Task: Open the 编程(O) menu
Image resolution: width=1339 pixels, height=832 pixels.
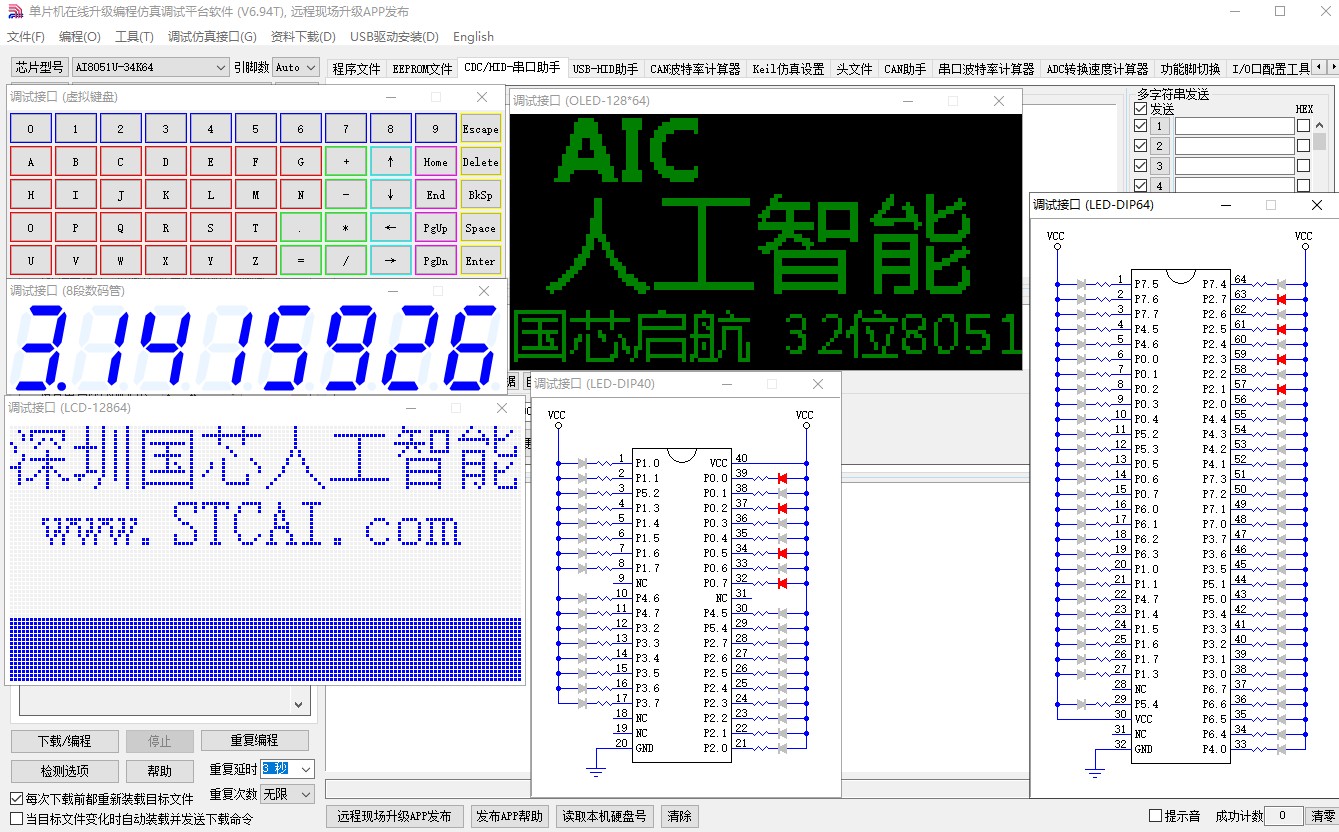Action: (80, 37)
